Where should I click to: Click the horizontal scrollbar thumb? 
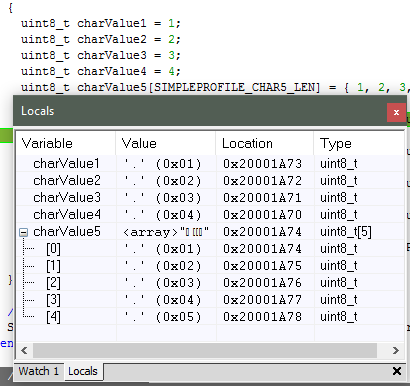tap(205, 350)
